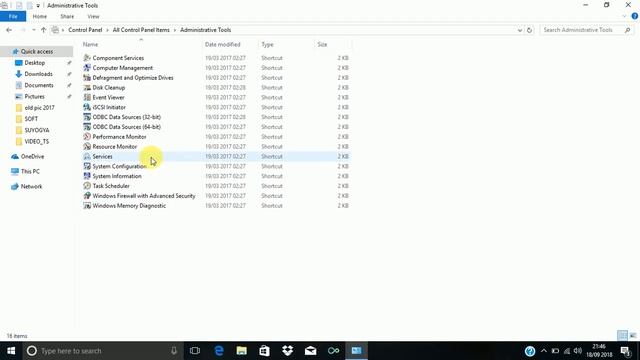Select OneDrive in the navigation pane
The width and height of the screenshot is (640, 360).
click(x=32, y=156)
